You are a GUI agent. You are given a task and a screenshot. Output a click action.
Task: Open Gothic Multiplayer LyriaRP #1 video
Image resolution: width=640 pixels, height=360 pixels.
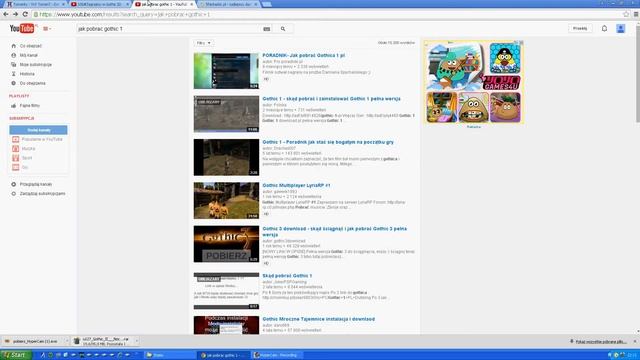[296, 185]
